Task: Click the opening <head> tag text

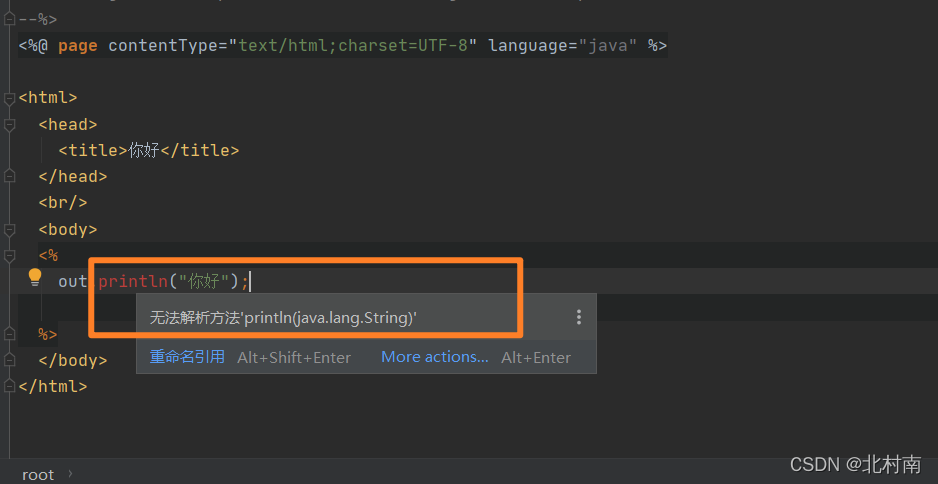Action: click(68, 124)
